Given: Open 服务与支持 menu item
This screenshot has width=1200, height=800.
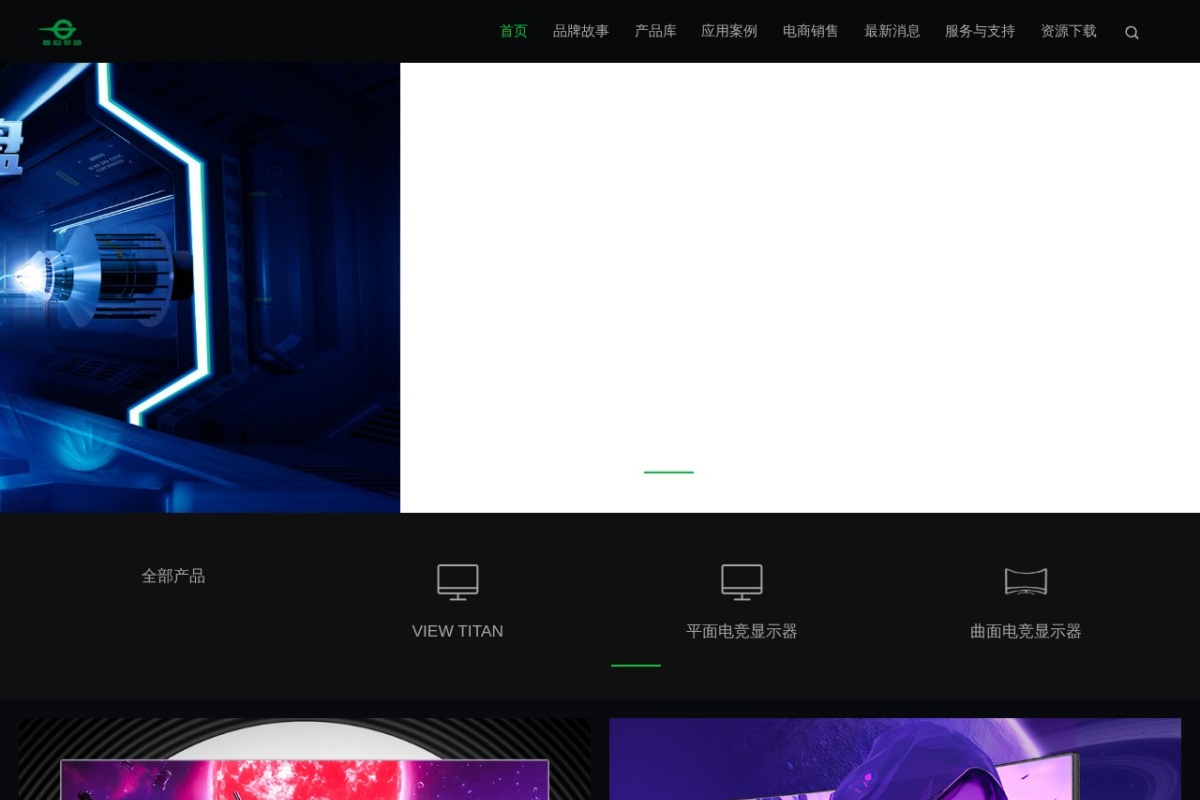Looking at the screenshot, I should click(980, 31).
